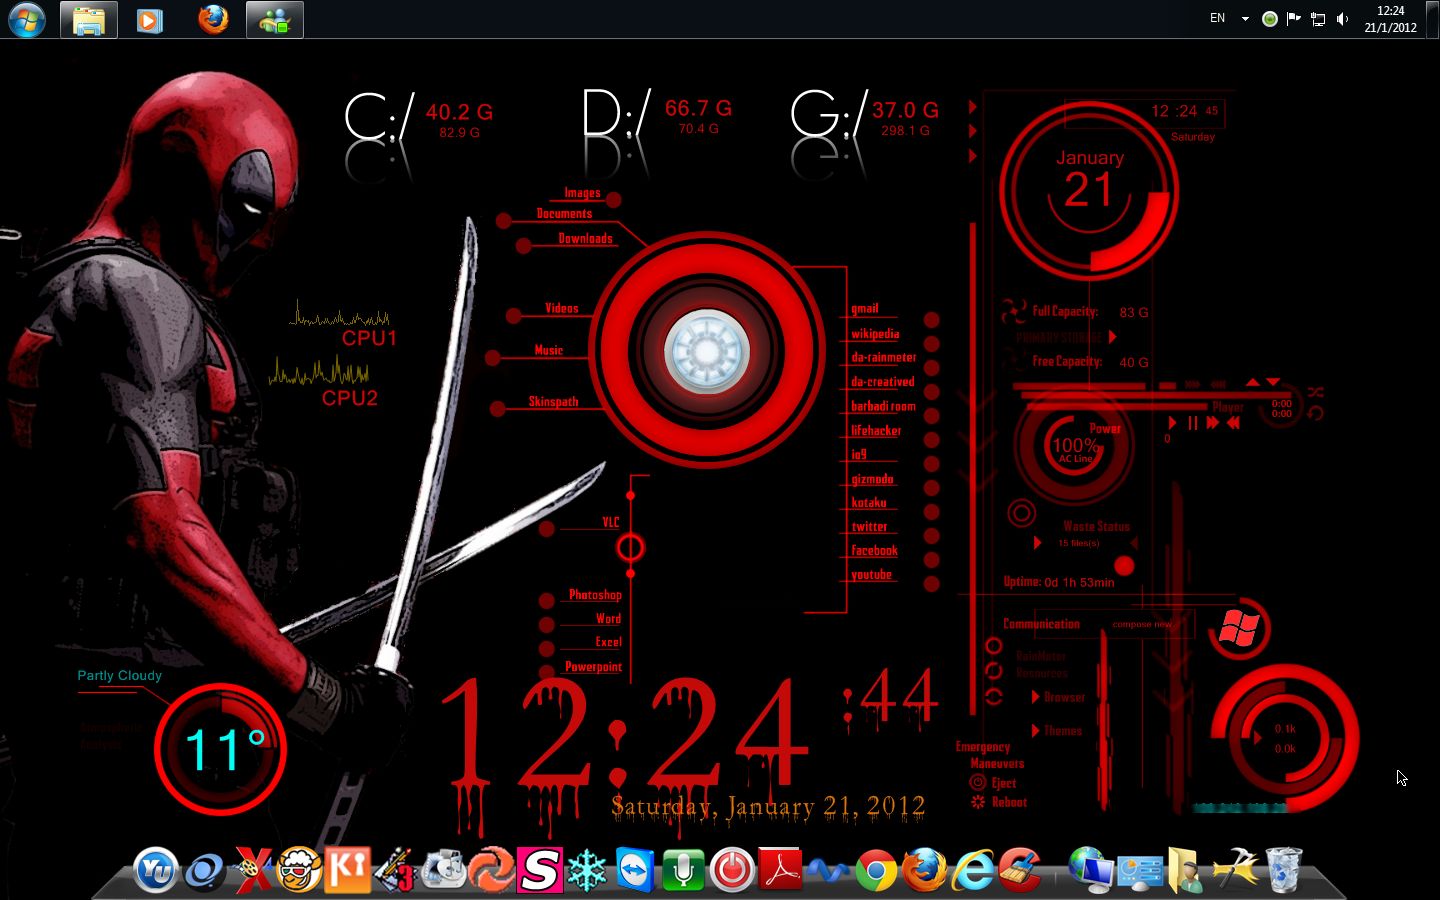Expand the Primary Storage arrow

coord(1112,337)
